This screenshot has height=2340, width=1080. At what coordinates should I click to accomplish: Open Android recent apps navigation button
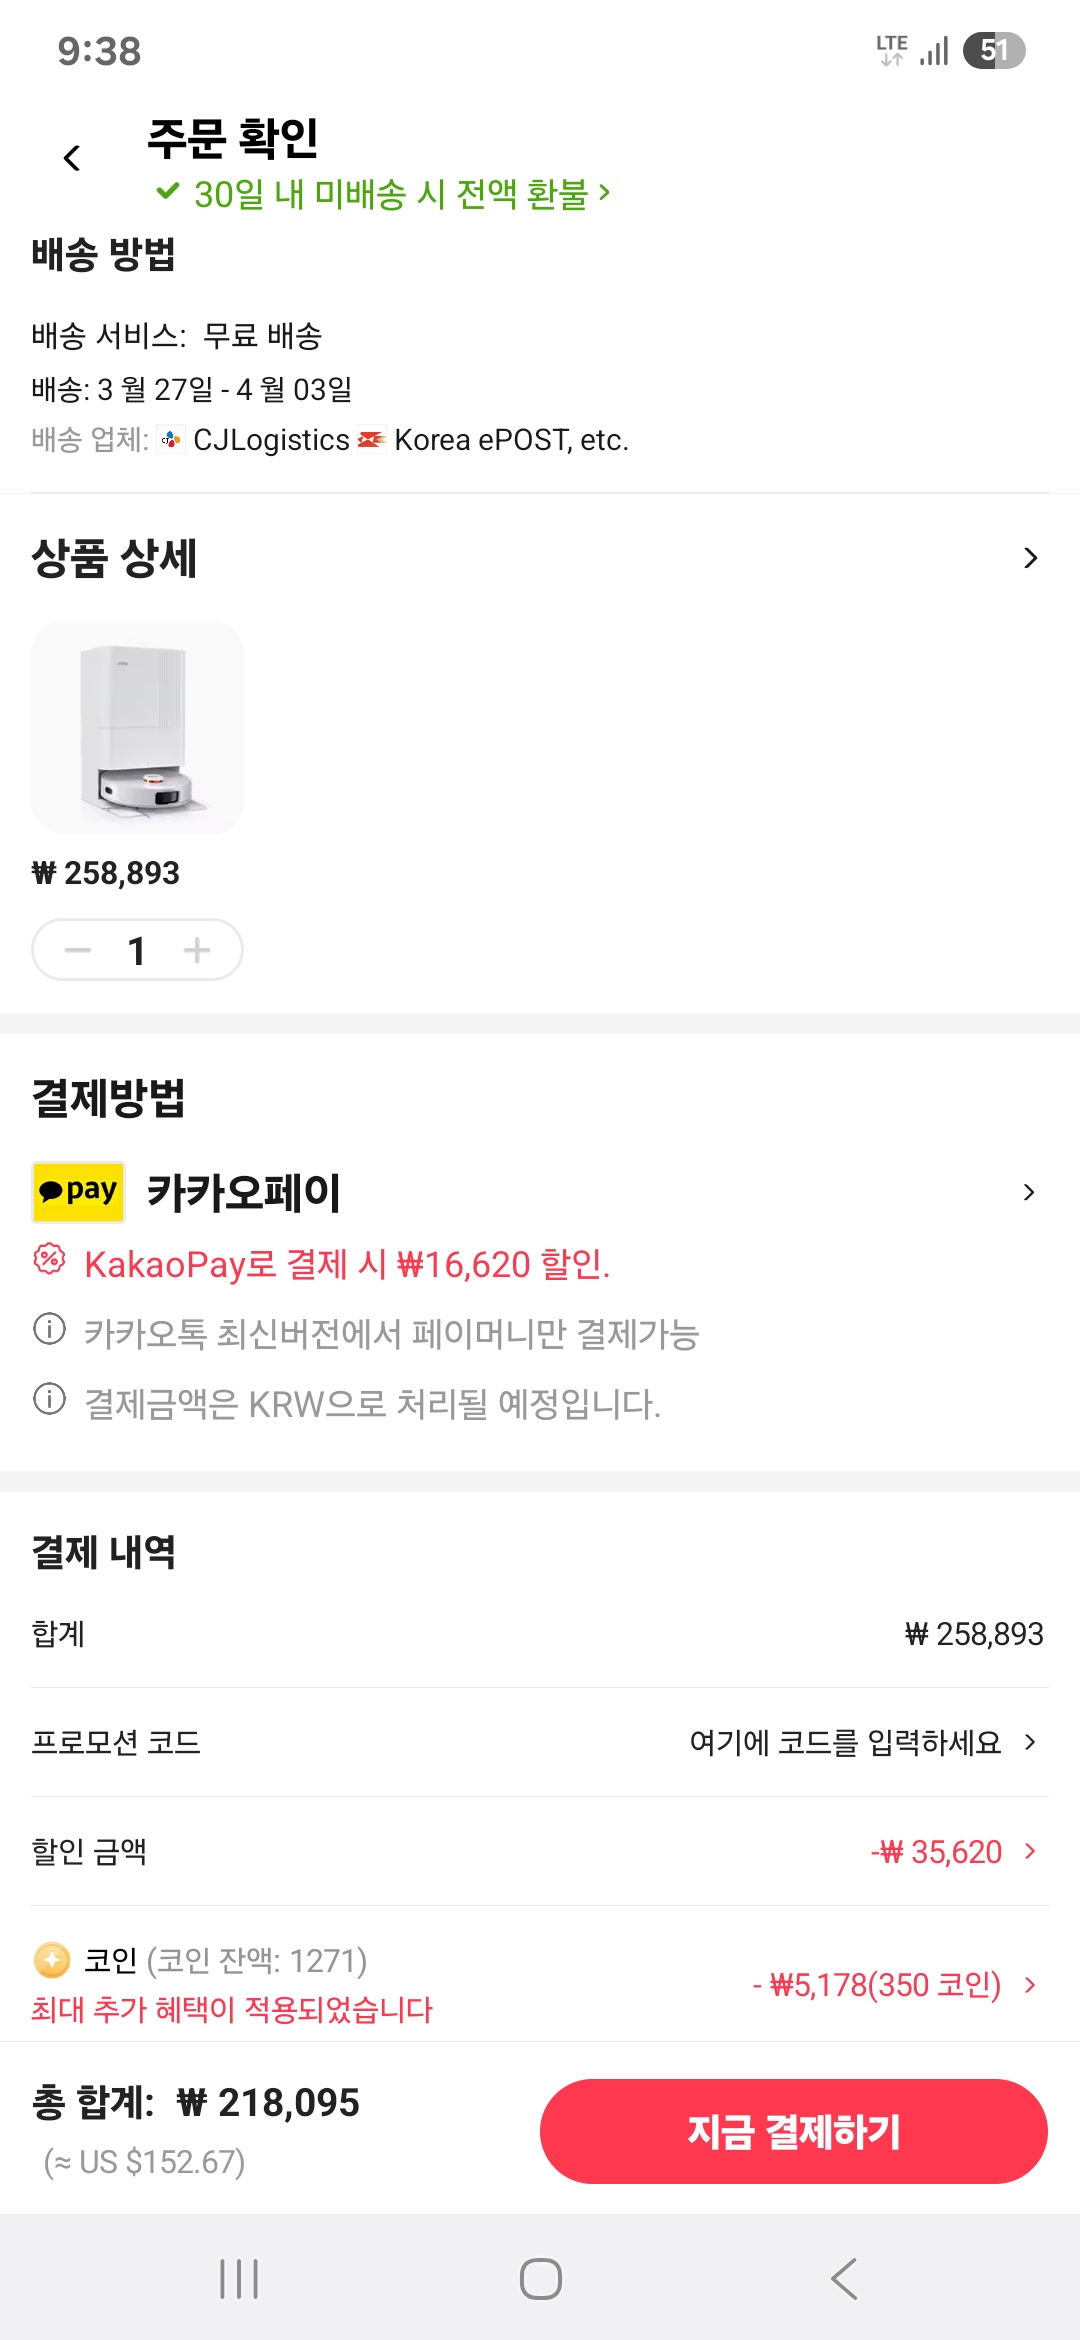pyautogui.click(x=239, y=2279)
